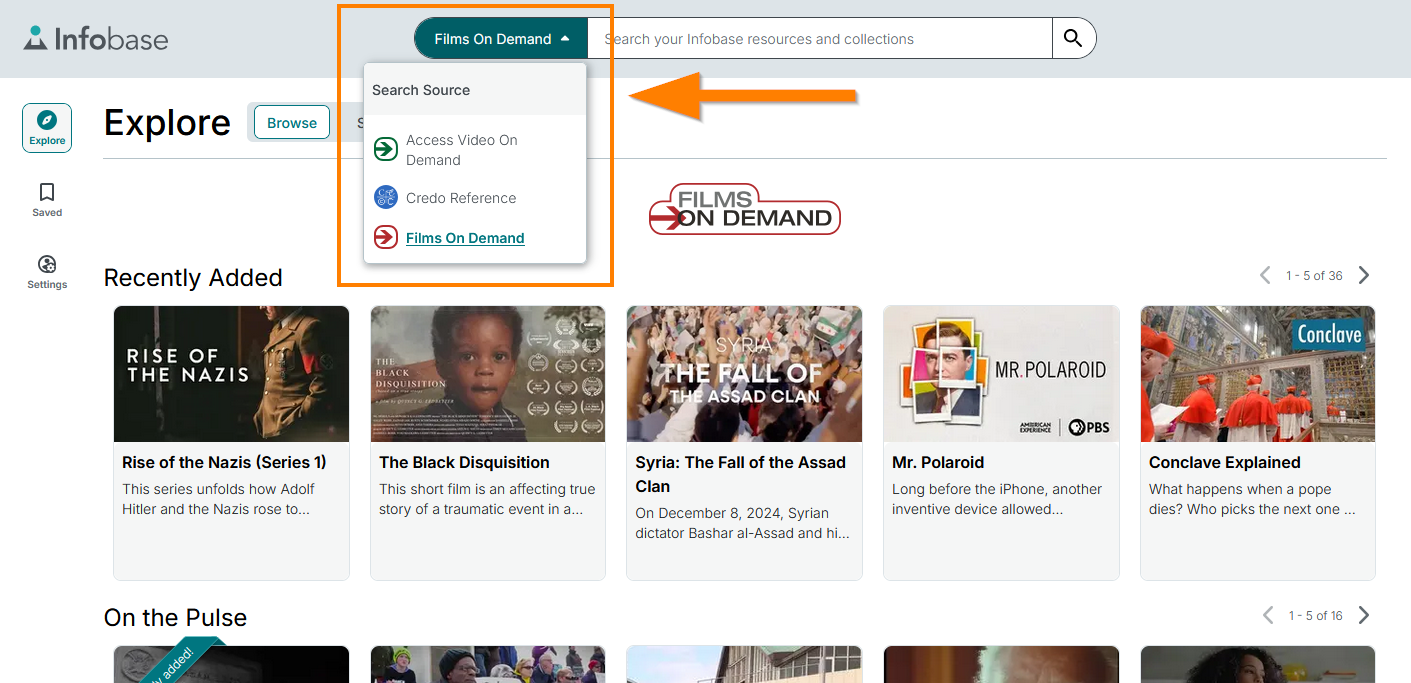
Task: Open Mr. Polaroid thumbnail
Action: 1001,374
